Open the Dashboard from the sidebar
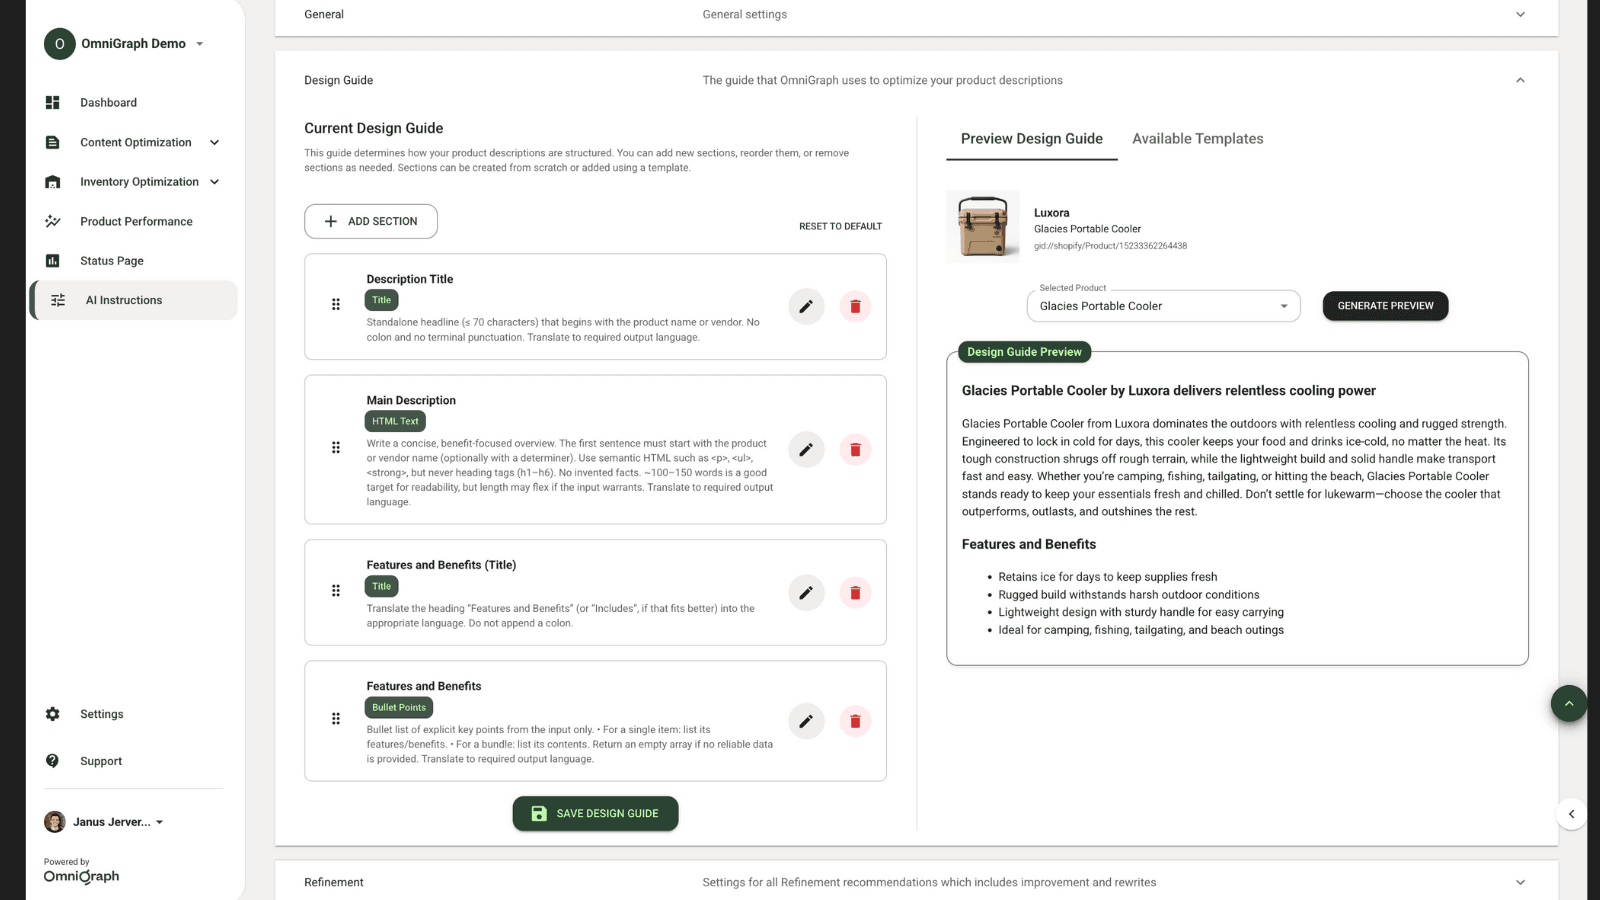 coord(108,102)
